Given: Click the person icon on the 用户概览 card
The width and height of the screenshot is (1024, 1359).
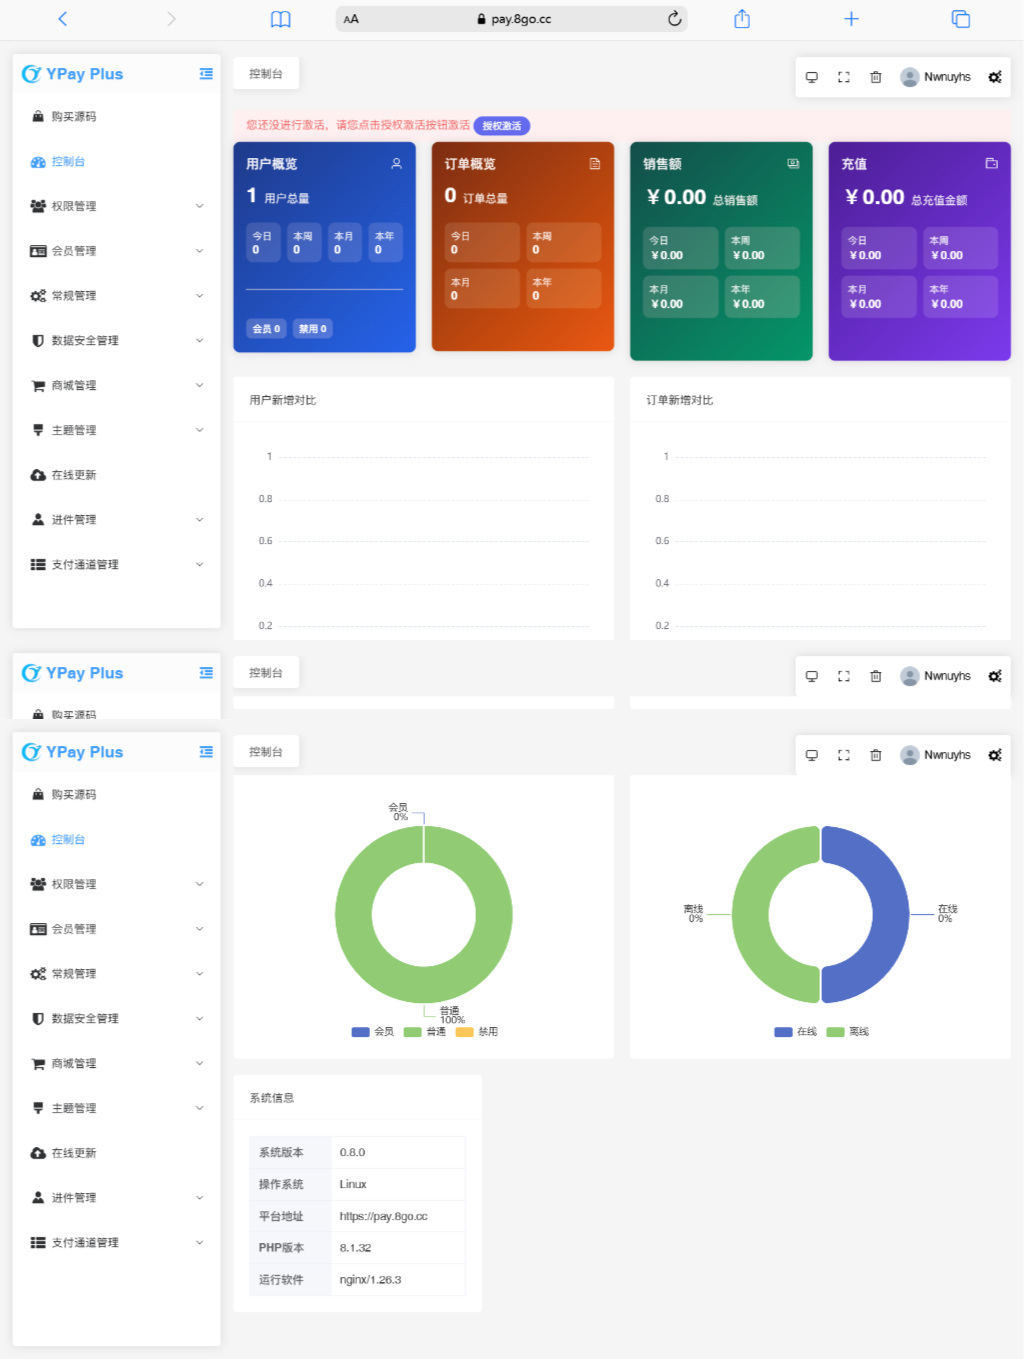Looking at the screenshot, I should [x=396, y=164].
